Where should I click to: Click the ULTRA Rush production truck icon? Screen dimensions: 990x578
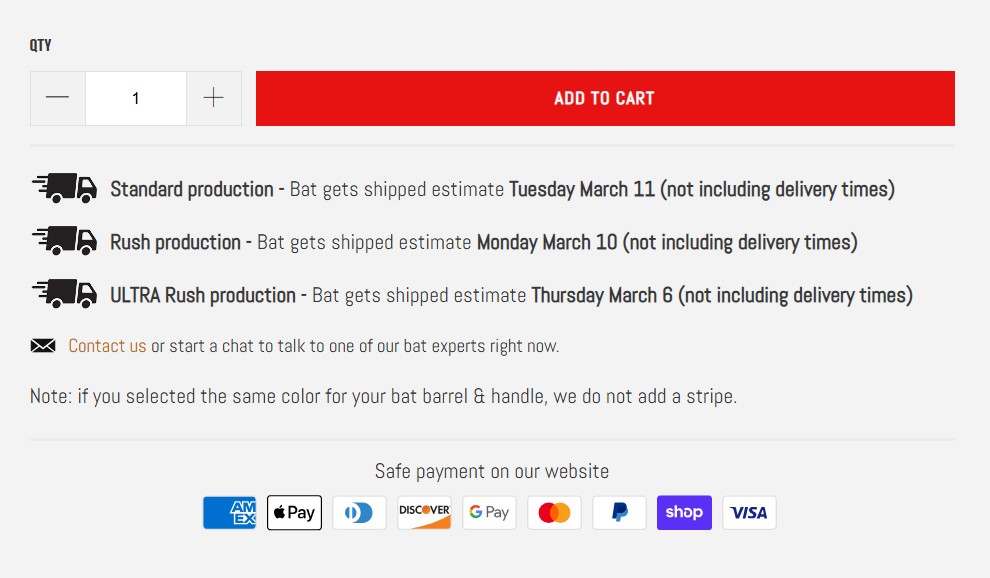[x=64, y=295]
